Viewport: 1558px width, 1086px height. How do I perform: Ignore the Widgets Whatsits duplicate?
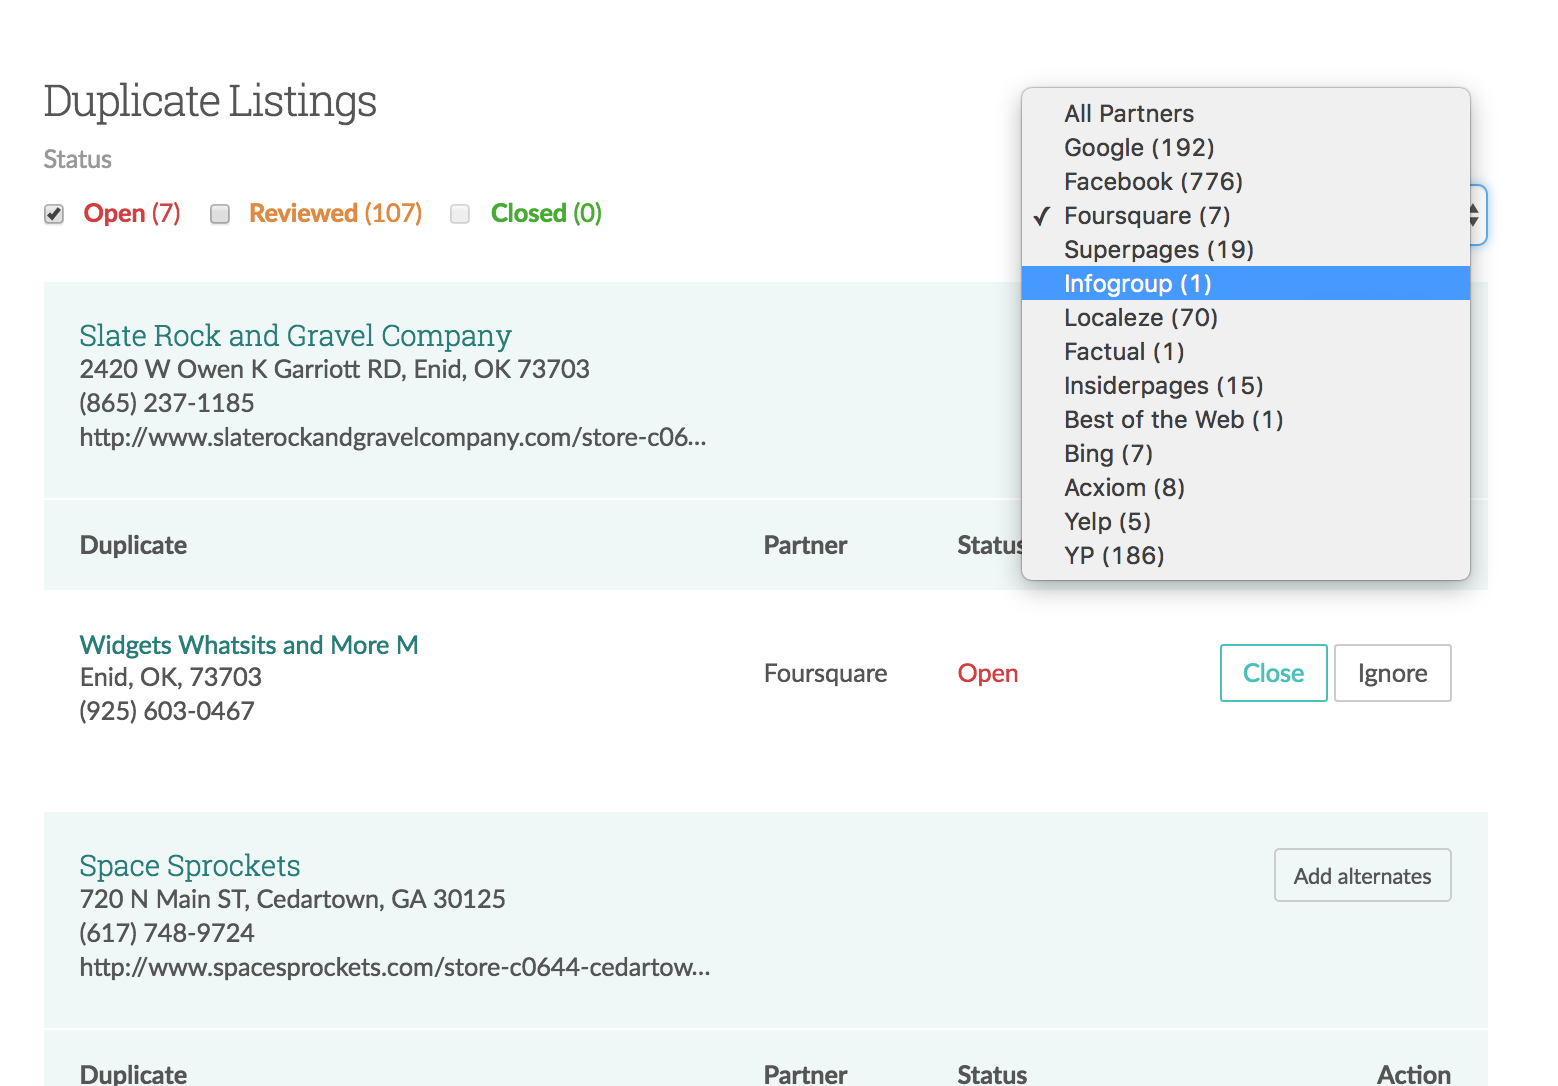pyautogui.click(x=1392, y=673)
